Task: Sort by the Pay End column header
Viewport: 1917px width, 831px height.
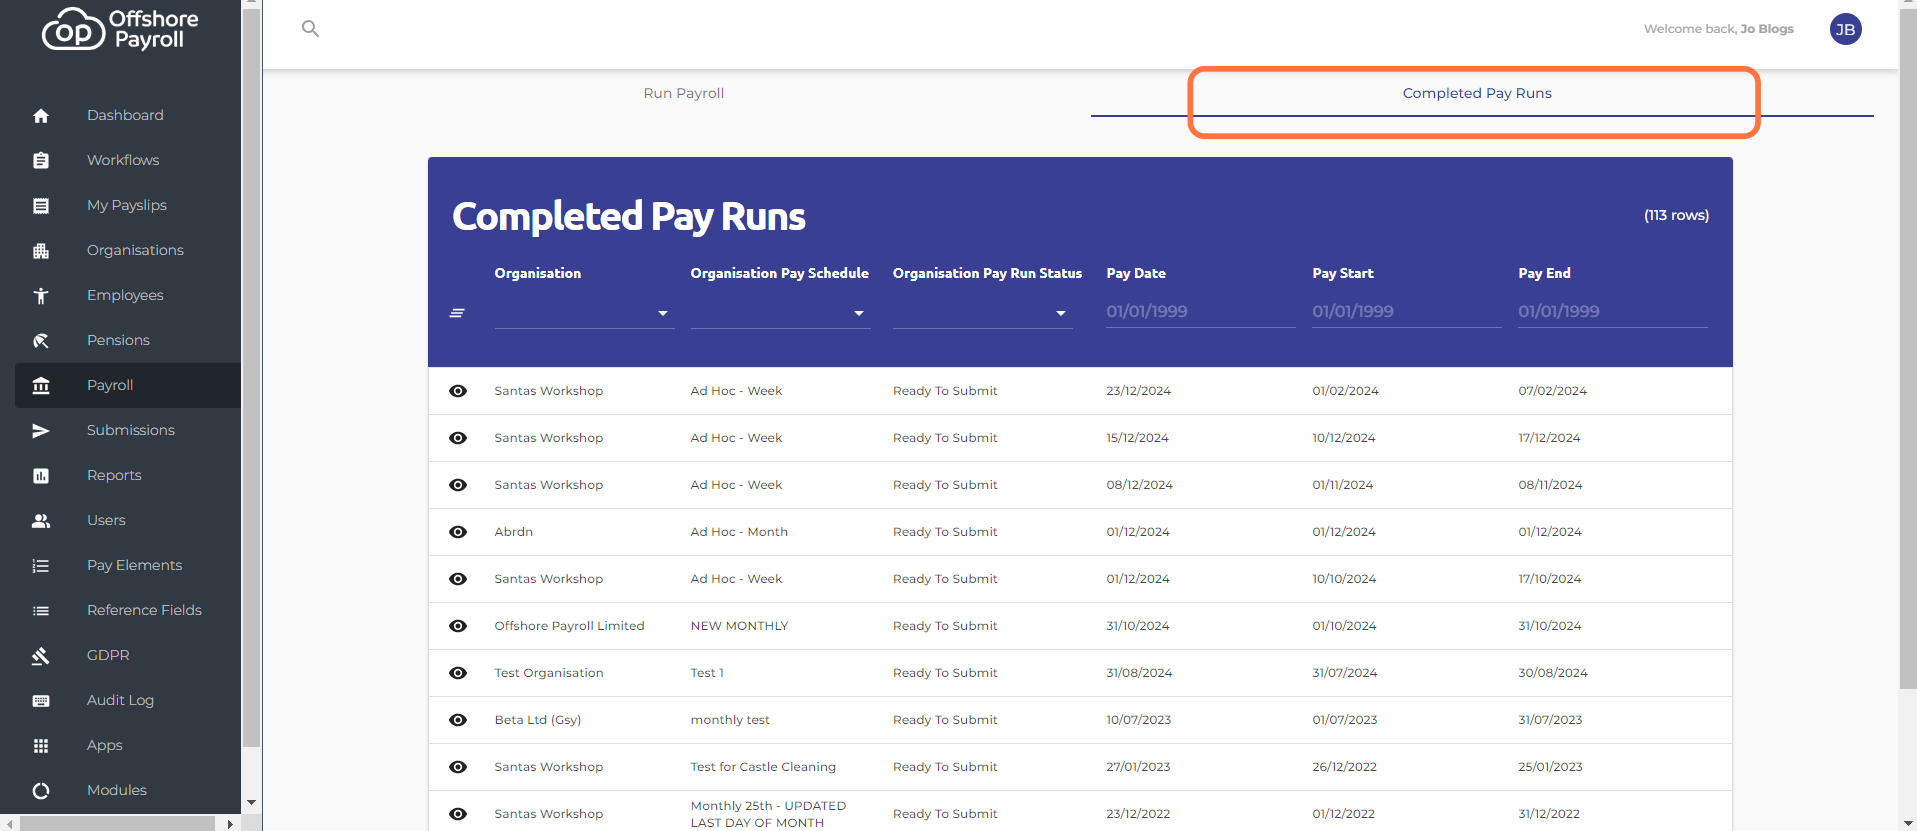Action: pyautogui.click(x=1544, y=273)
